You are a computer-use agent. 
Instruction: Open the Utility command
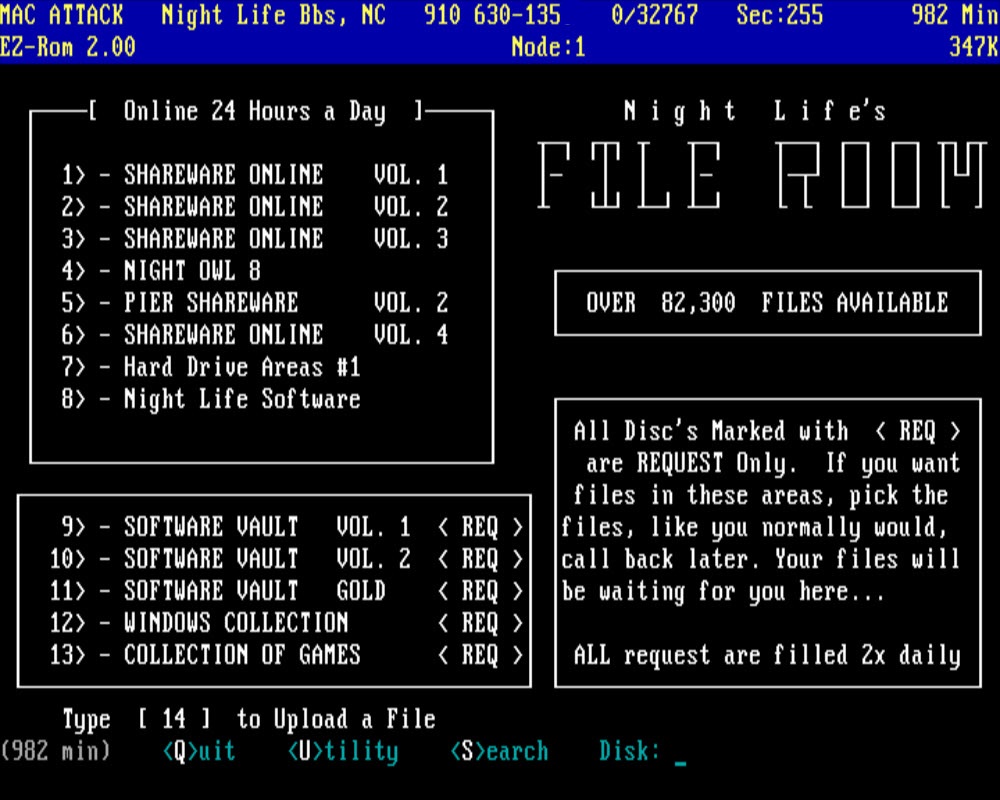(x=342, y=751)
